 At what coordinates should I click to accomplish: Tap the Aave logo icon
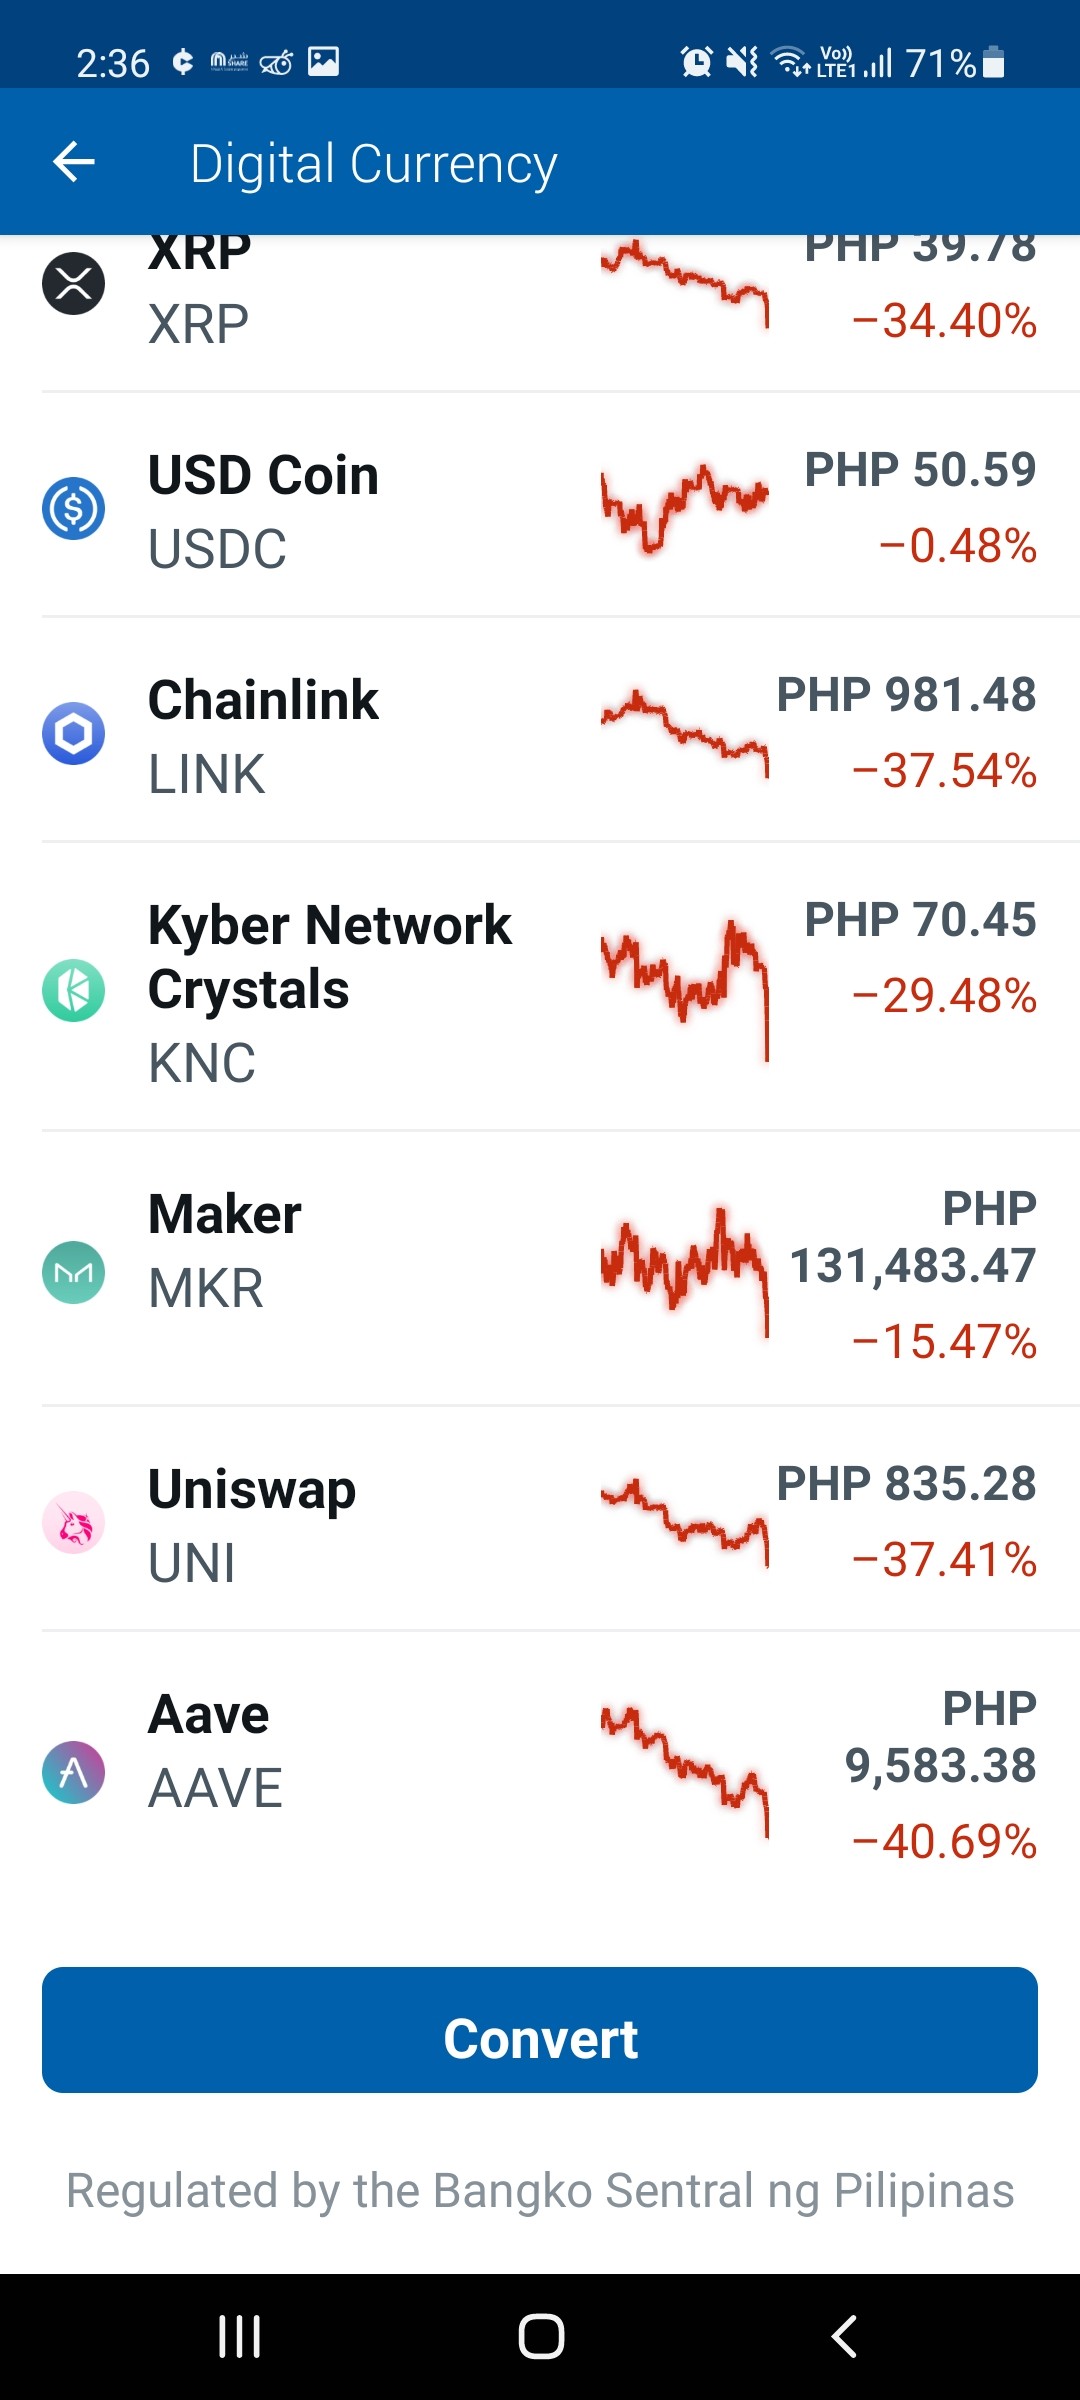pyautogui.click(x=73, y=1772)
